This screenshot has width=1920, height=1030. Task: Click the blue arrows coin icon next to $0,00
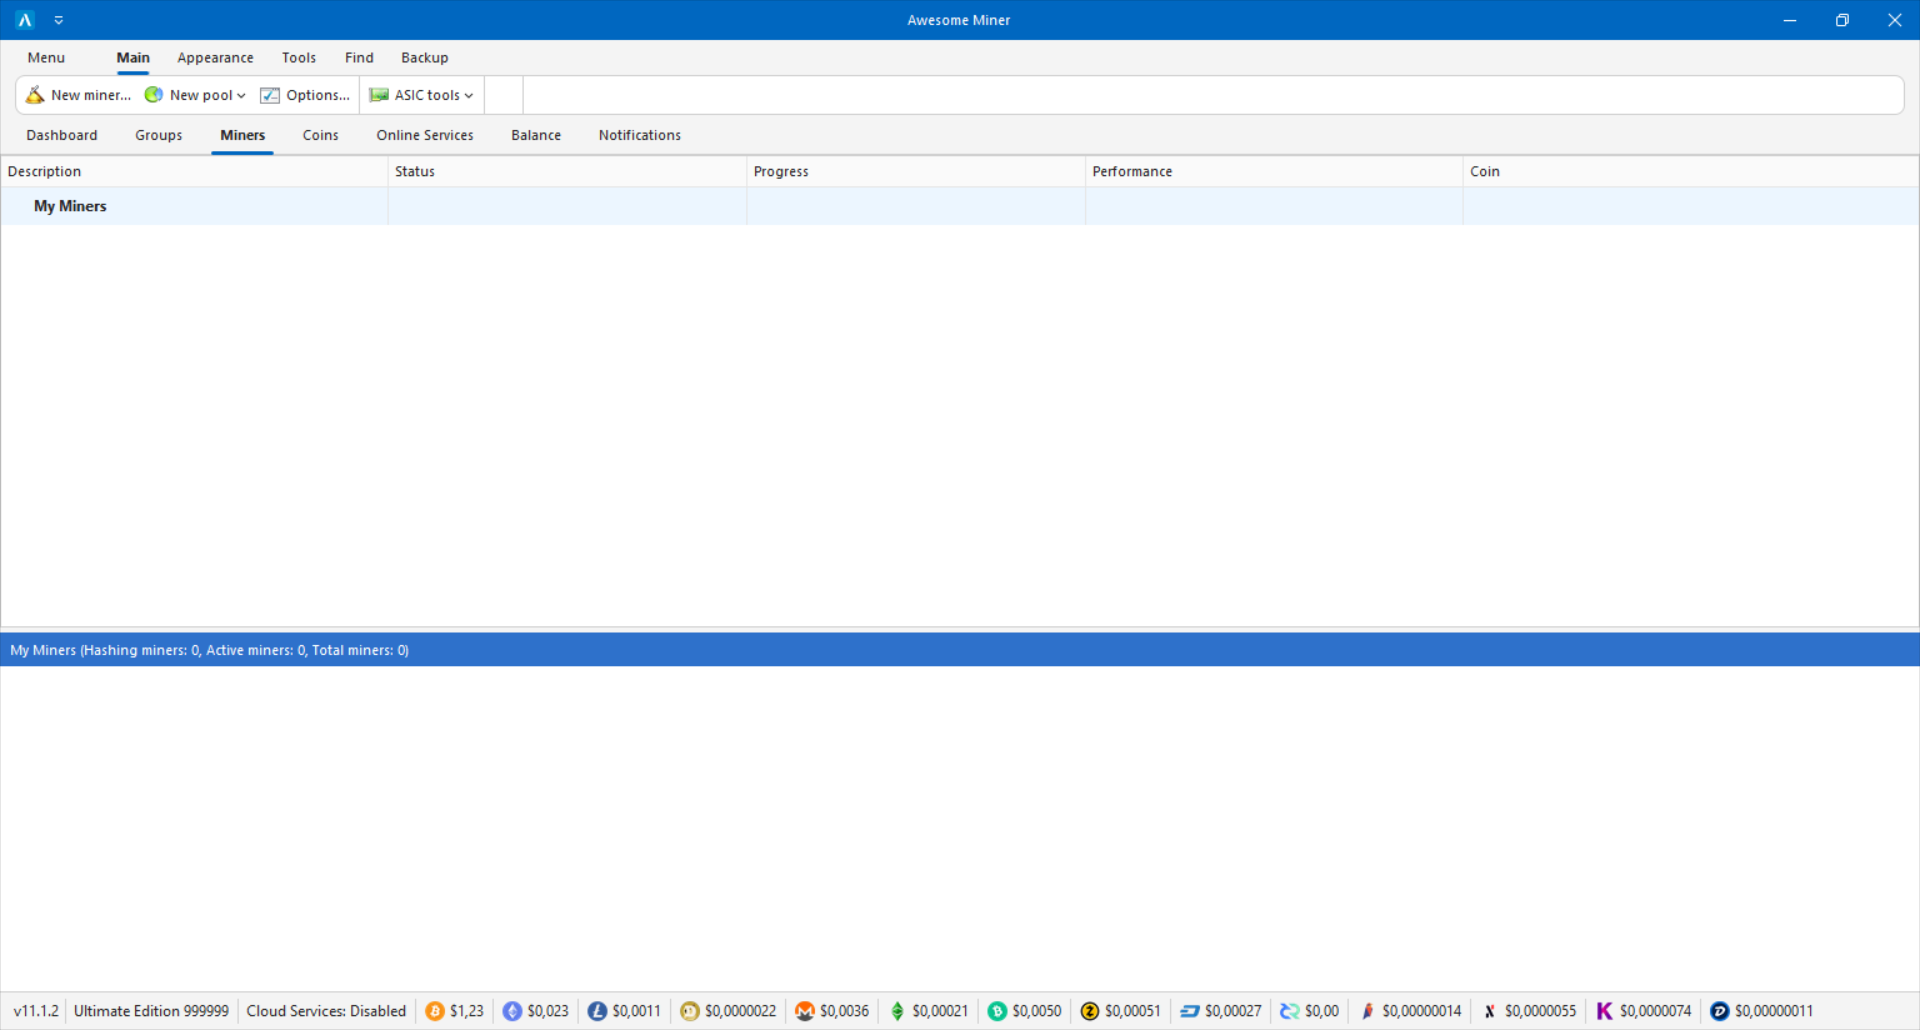click(x=1290, y=1011)
